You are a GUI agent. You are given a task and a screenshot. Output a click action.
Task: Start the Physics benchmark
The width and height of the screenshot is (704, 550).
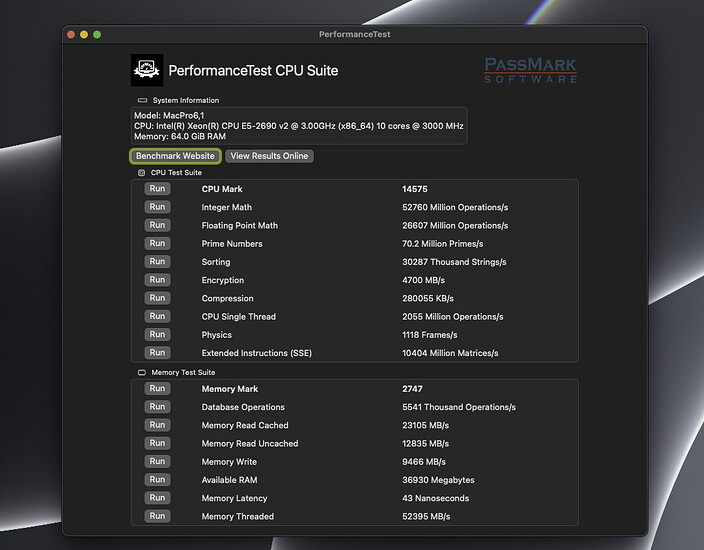click(157, 334)
